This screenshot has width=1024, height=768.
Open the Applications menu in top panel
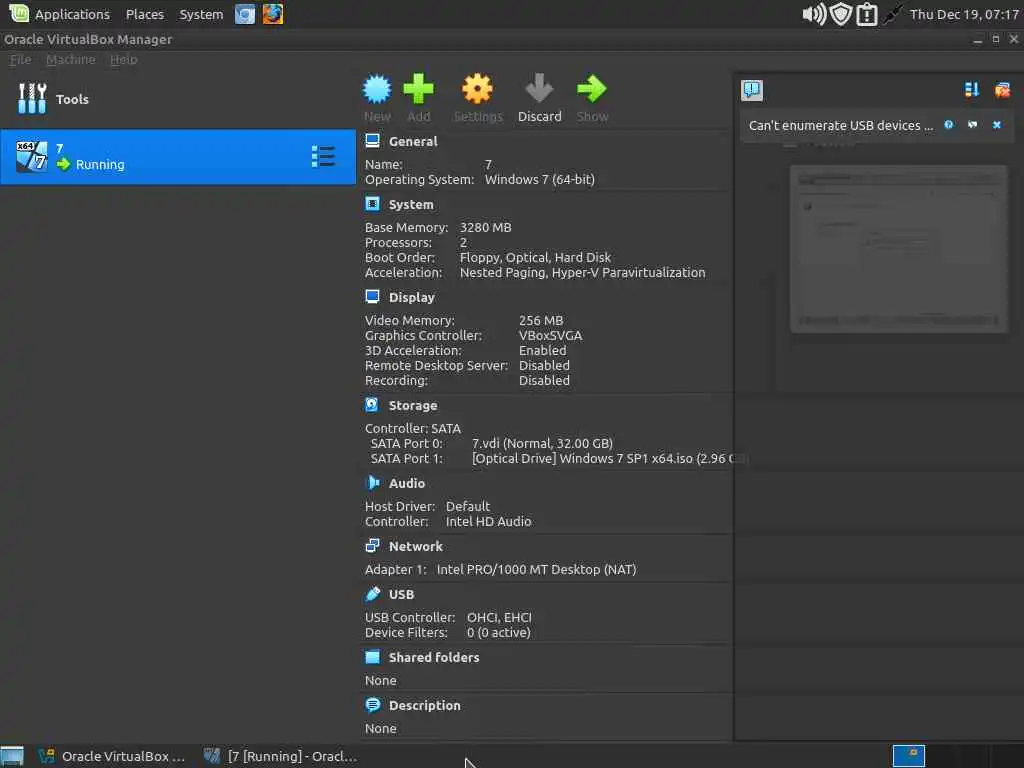[x=59, y=14]
